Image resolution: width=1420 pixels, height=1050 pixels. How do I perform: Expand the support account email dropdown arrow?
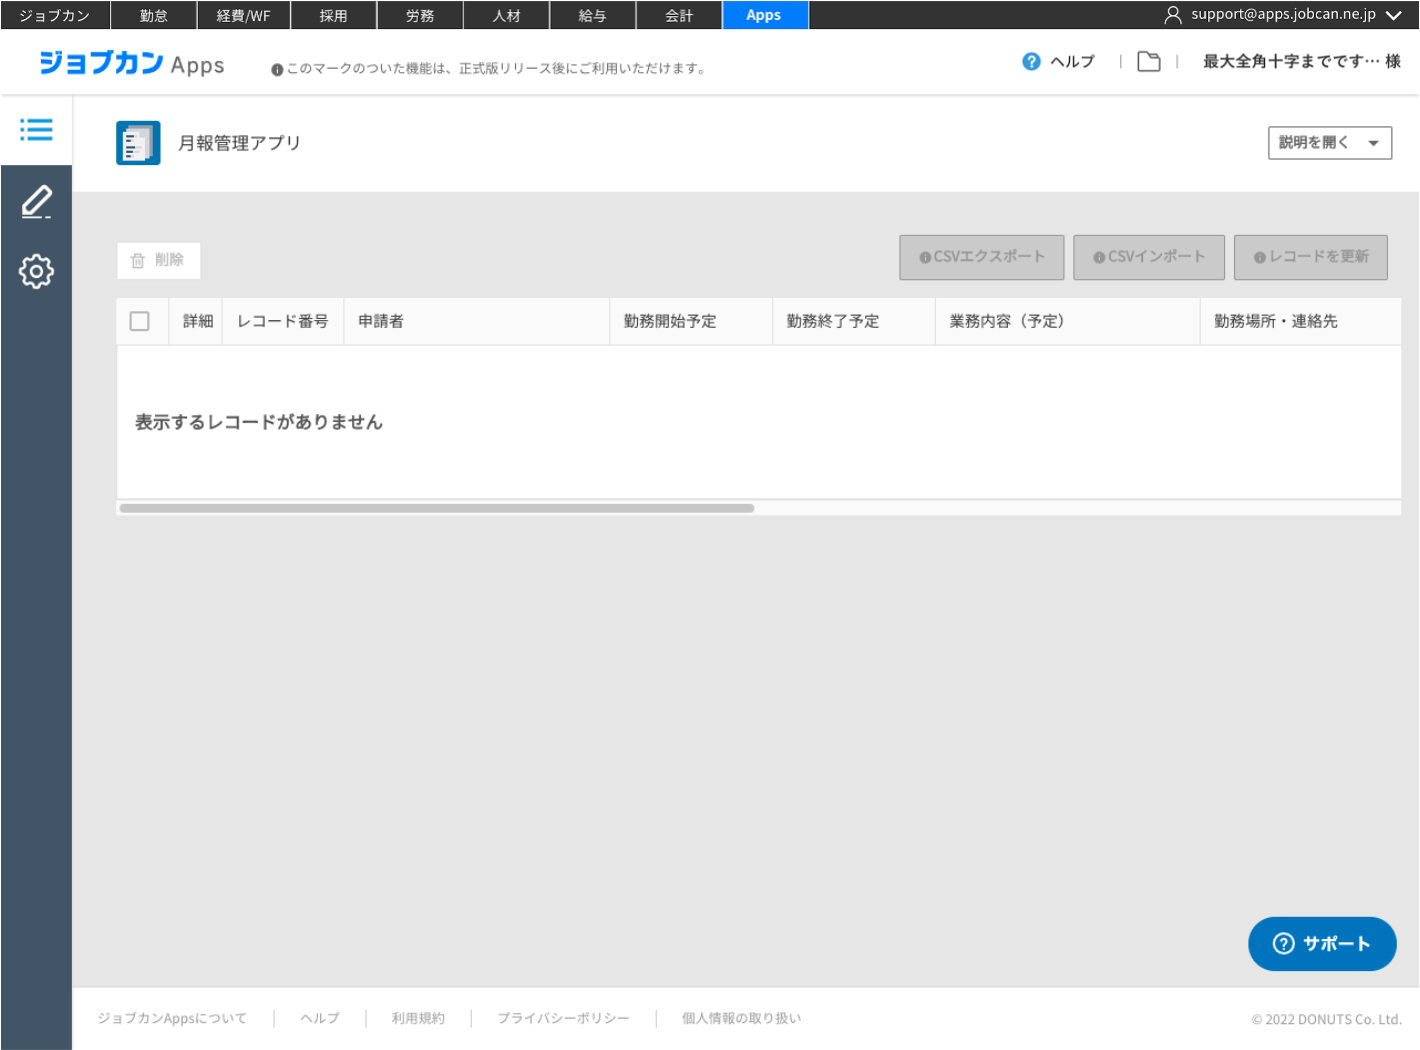coord(1393,15)
